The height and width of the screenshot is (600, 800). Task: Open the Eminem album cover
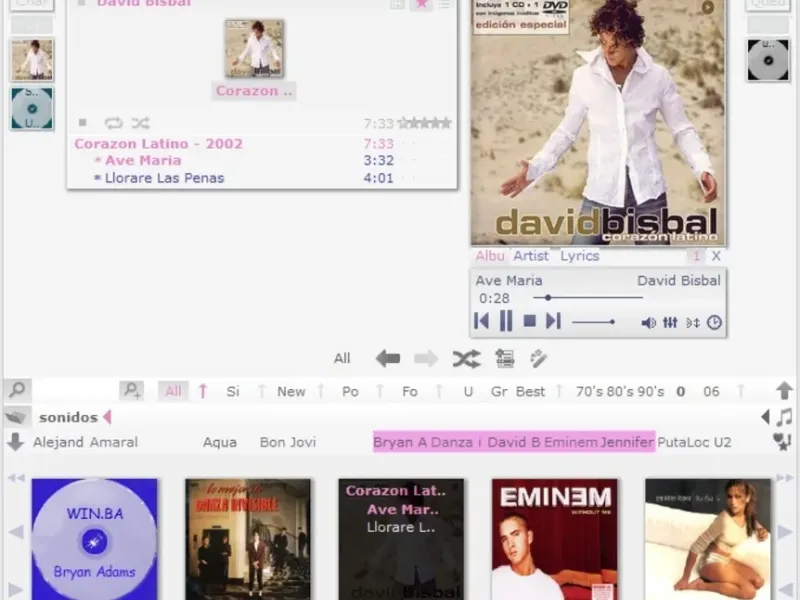[x=555, y=539]
